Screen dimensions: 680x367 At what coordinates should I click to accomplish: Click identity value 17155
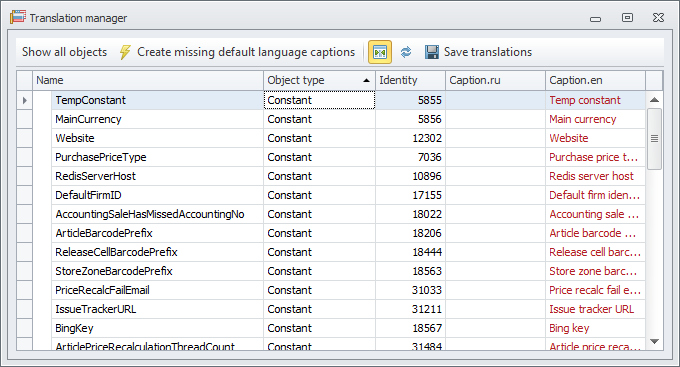coord(427,195)
